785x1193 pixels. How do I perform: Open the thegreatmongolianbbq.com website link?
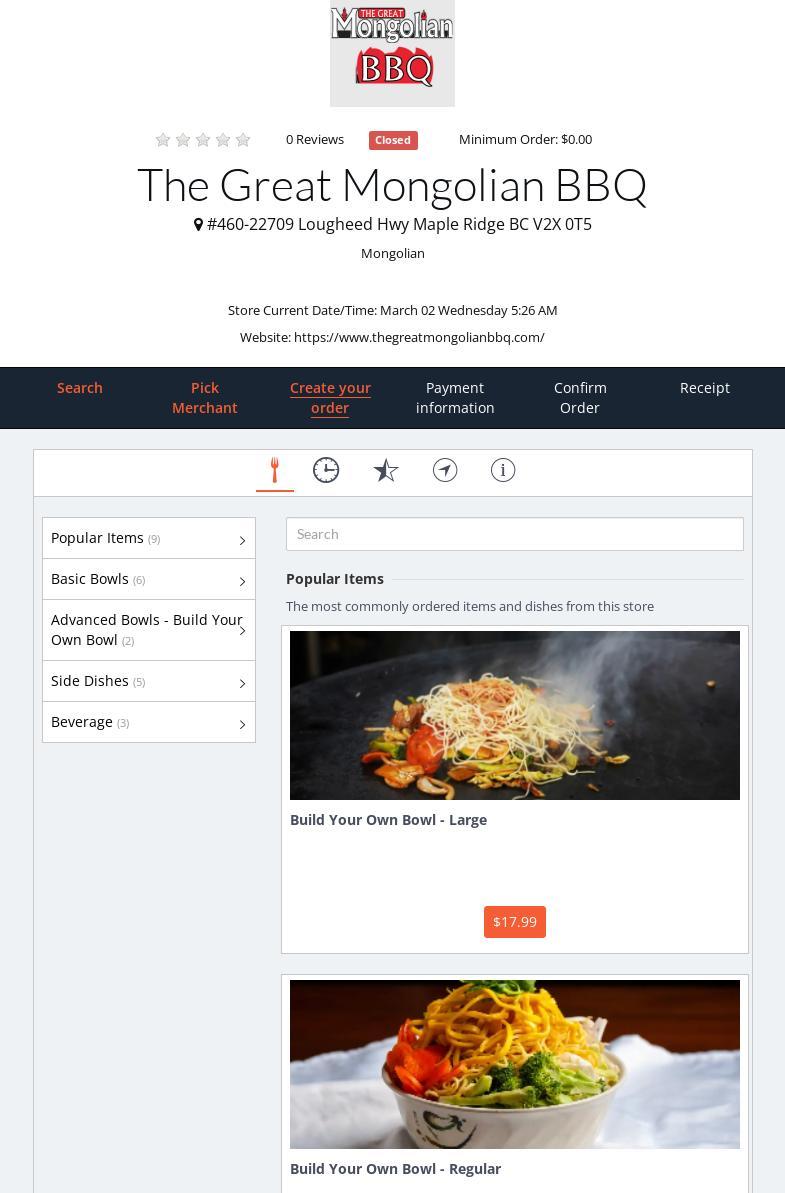coord(419,338)
